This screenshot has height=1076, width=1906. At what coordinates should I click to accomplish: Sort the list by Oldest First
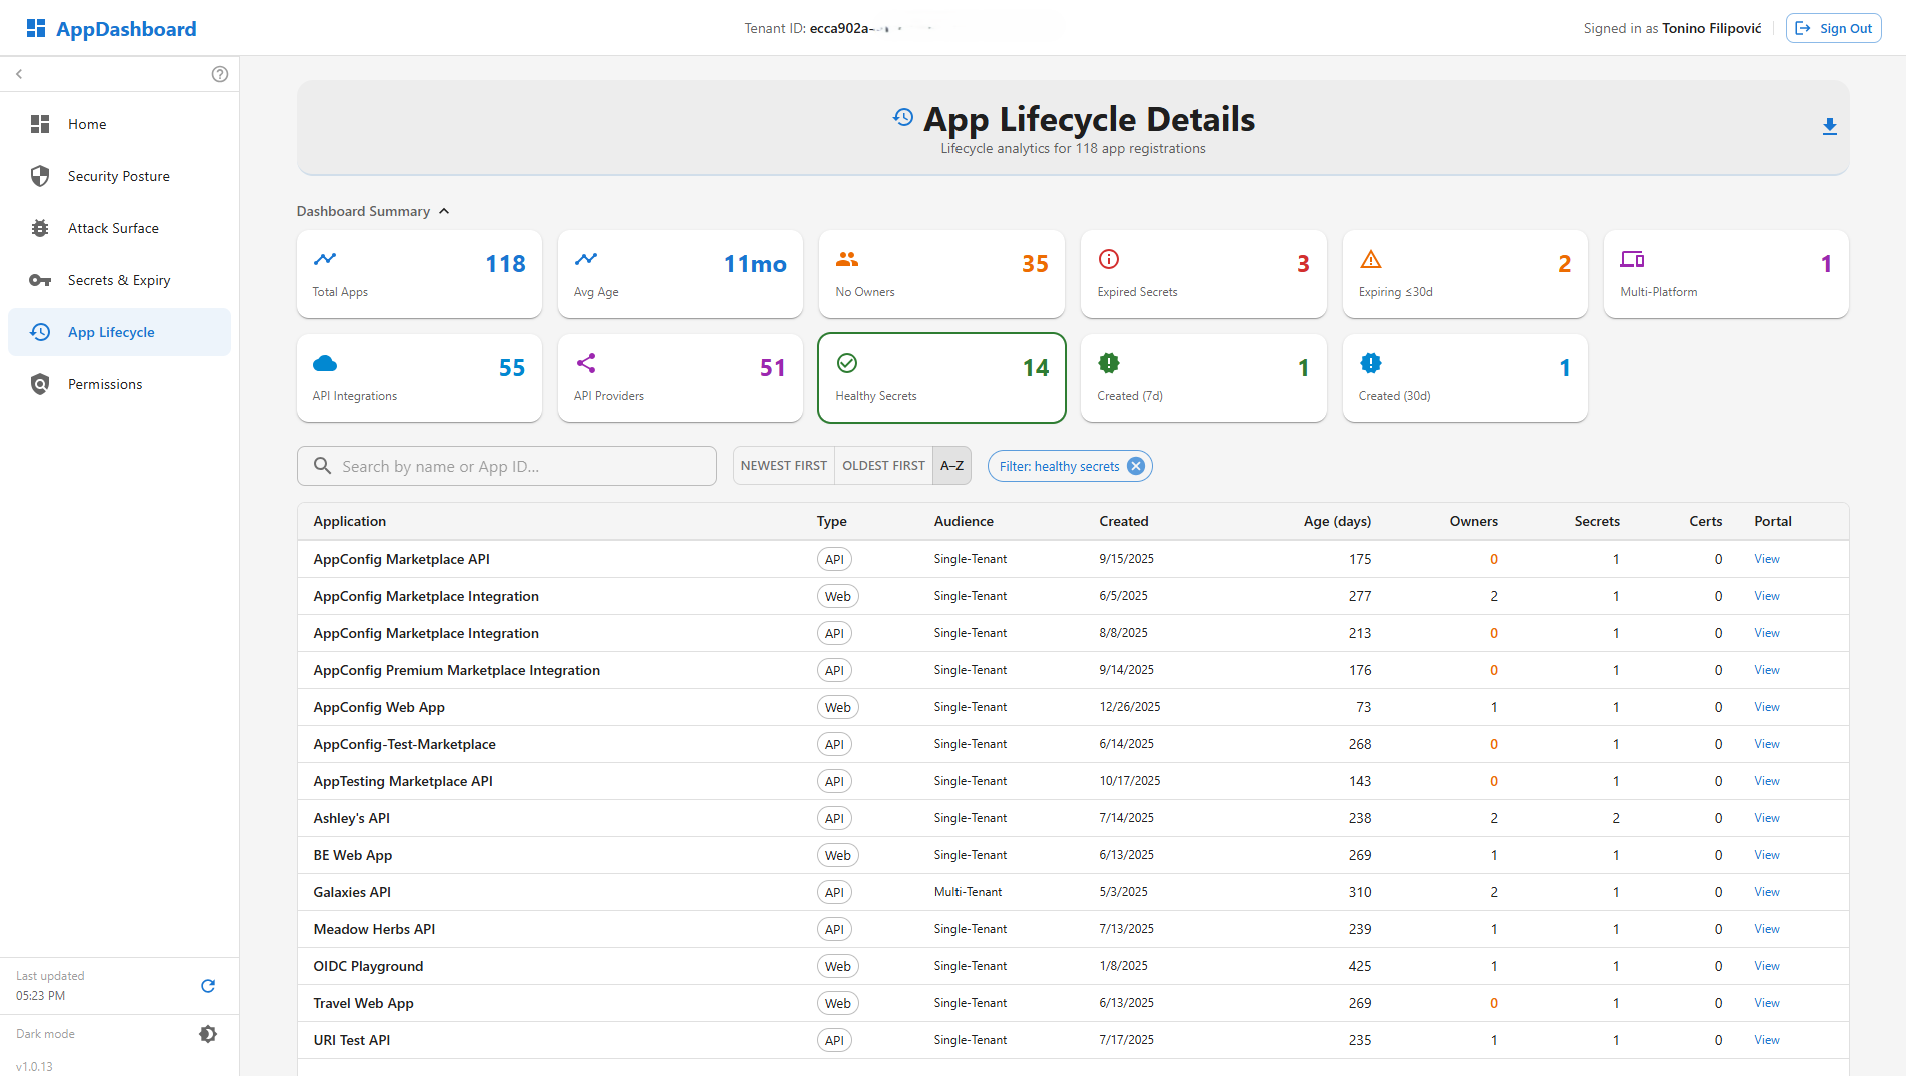(883, 466)
